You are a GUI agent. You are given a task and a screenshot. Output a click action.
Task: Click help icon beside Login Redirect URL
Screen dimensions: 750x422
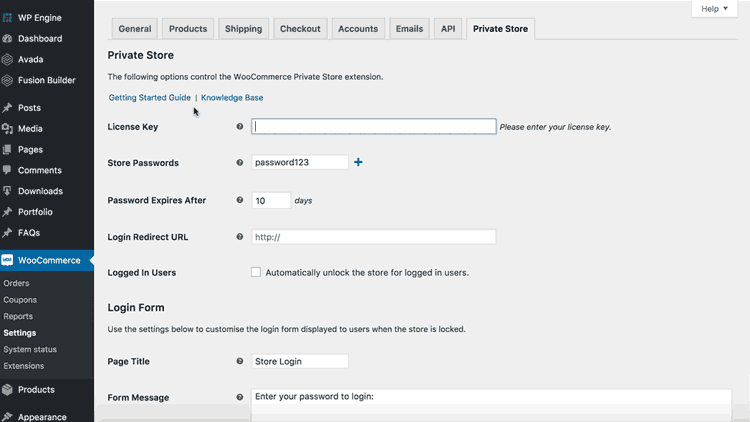[x=240, y=236]
